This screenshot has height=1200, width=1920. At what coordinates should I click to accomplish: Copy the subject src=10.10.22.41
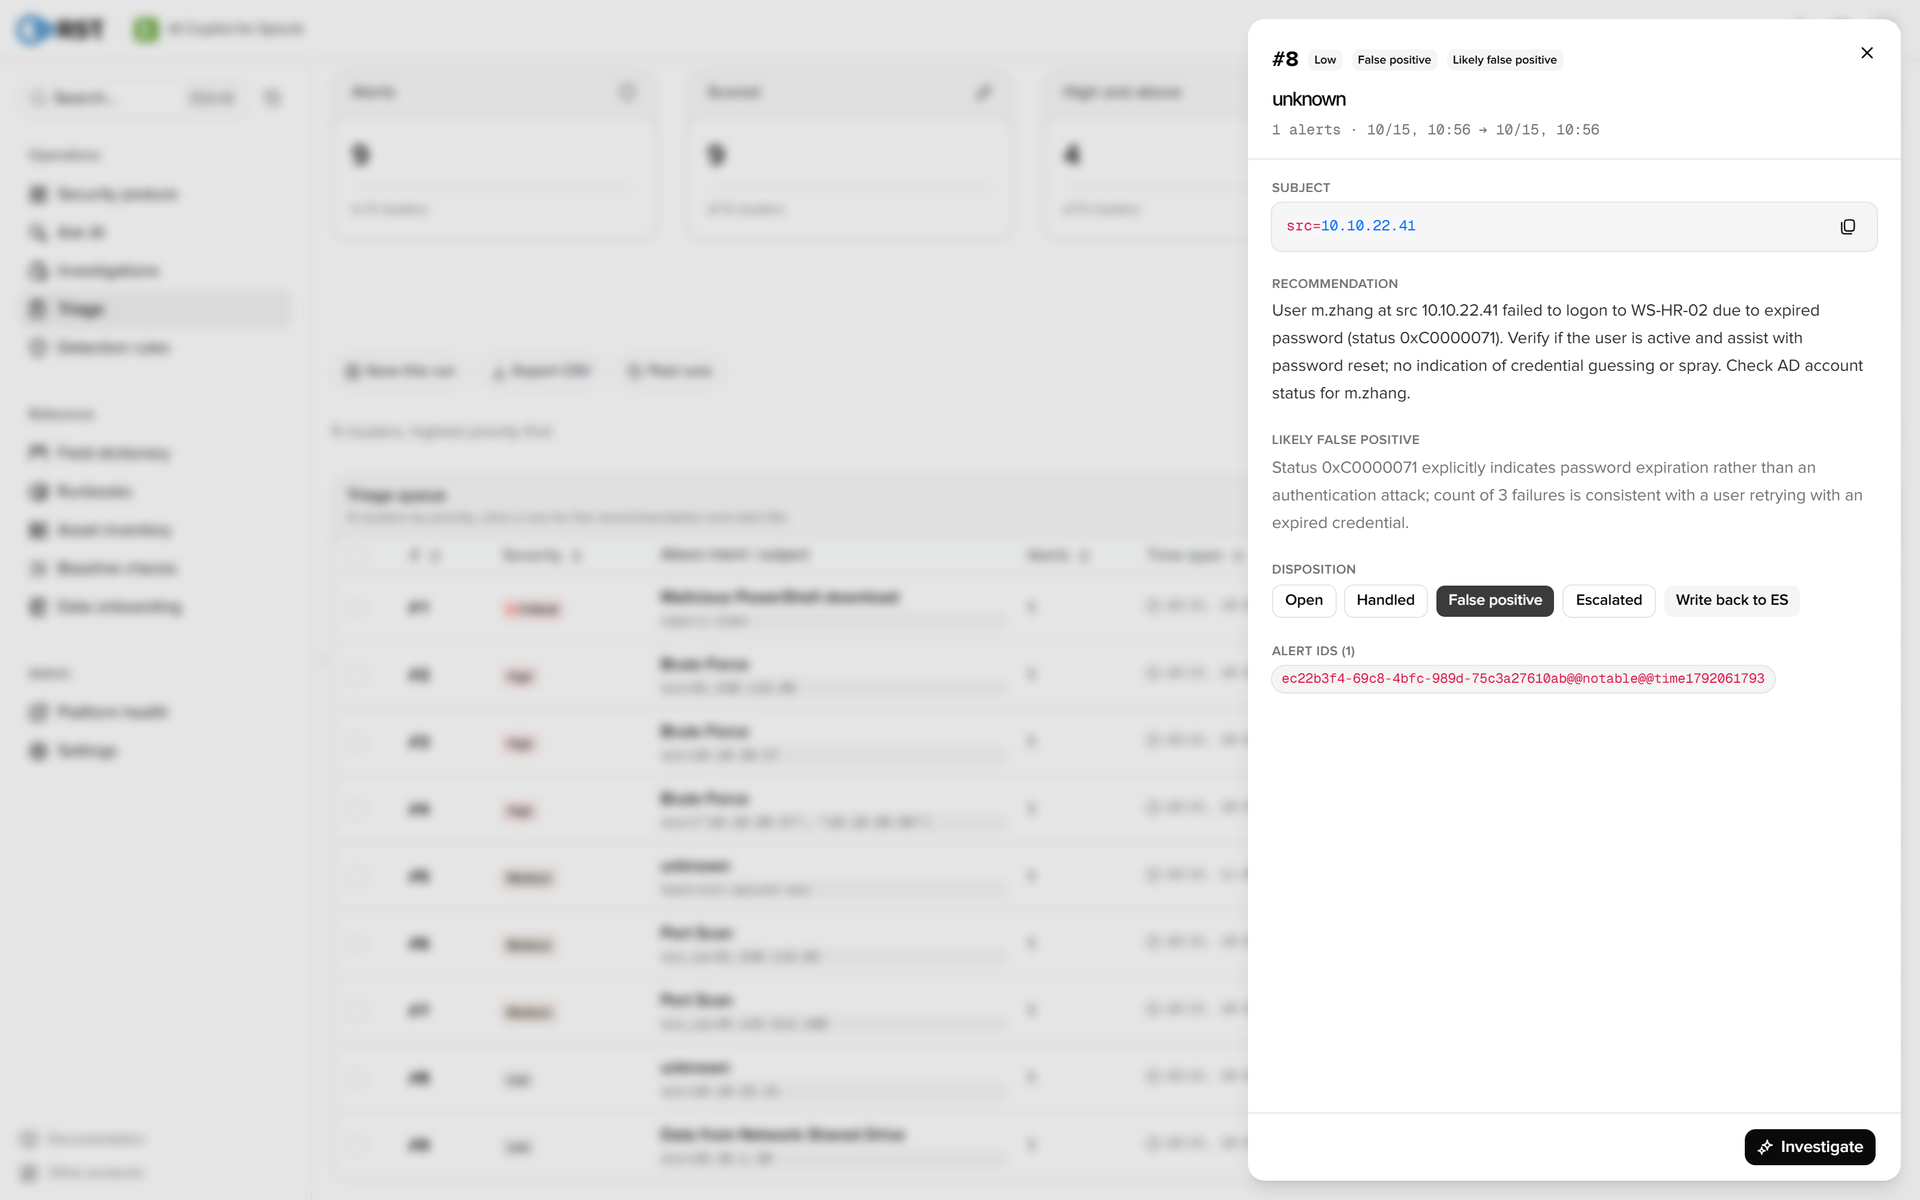tap(1847, 227)
